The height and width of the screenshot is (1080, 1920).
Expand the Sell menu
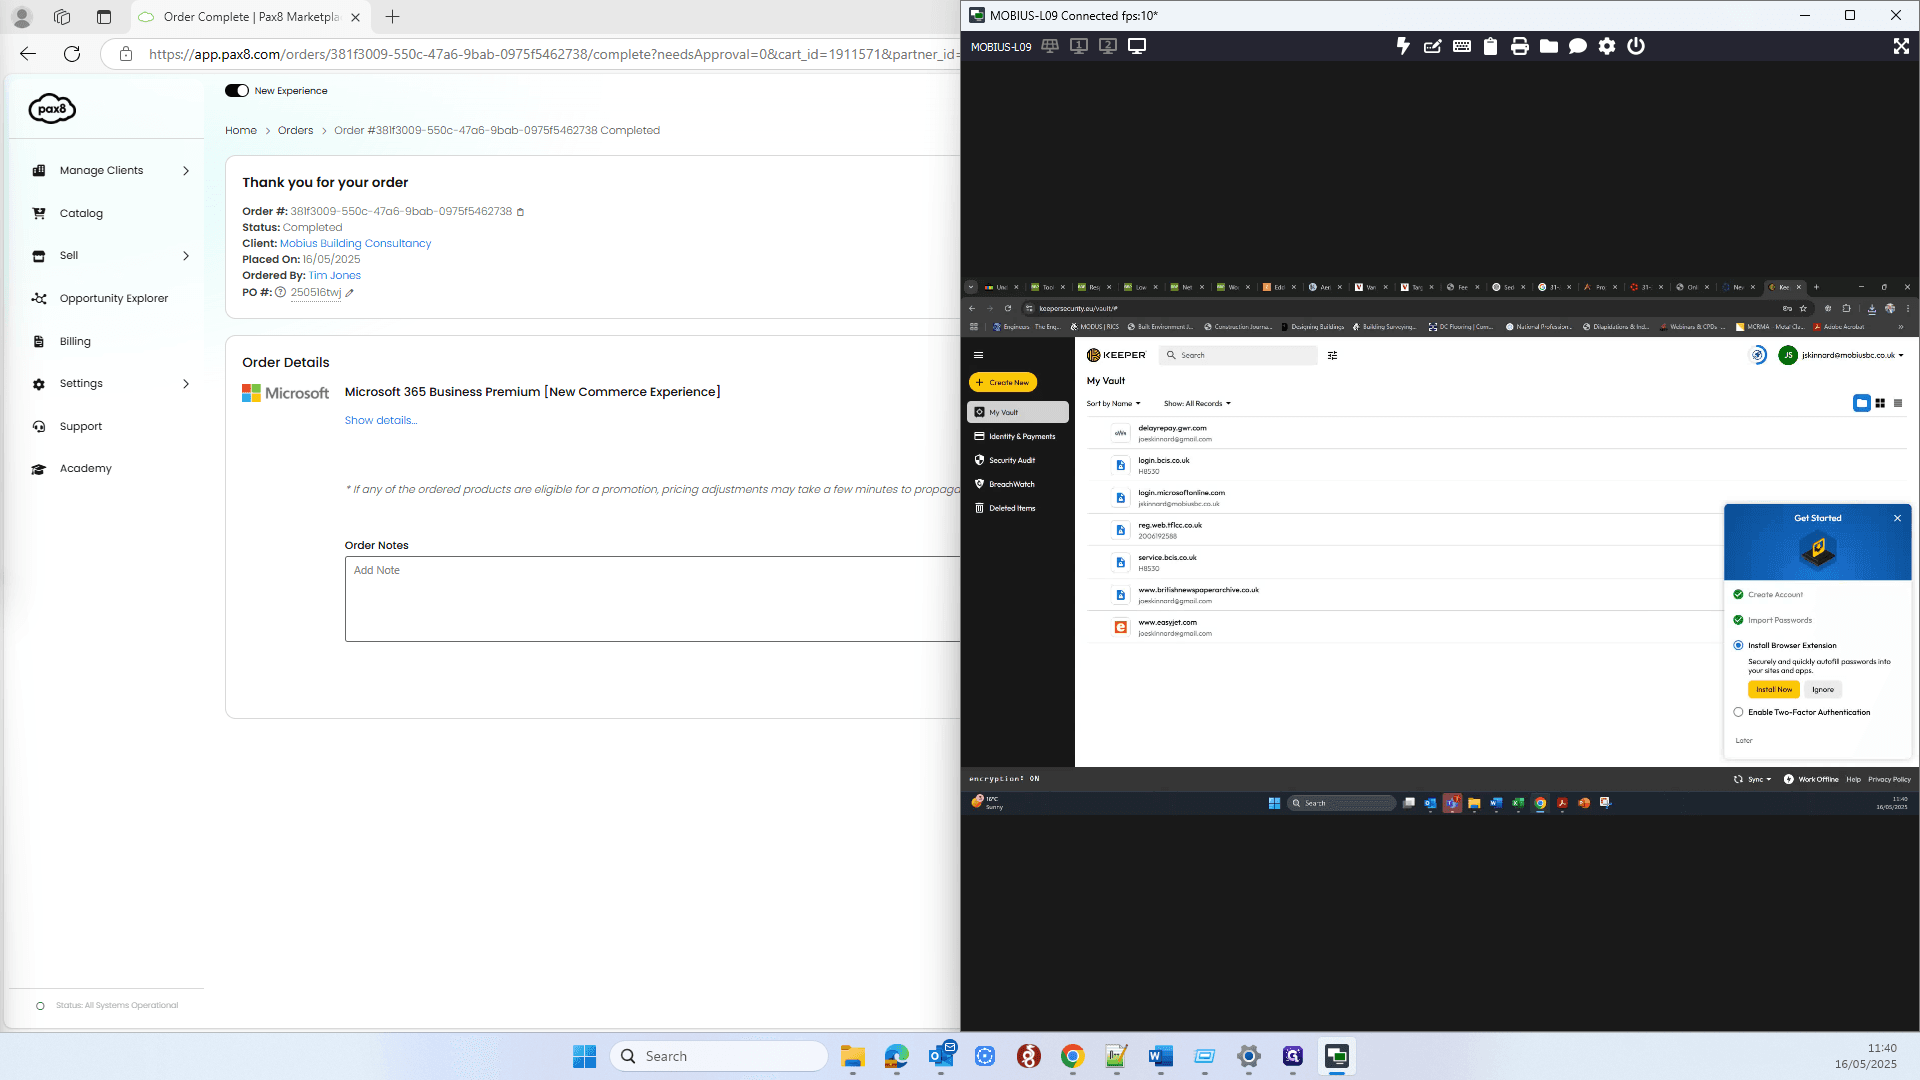[110, 256]
